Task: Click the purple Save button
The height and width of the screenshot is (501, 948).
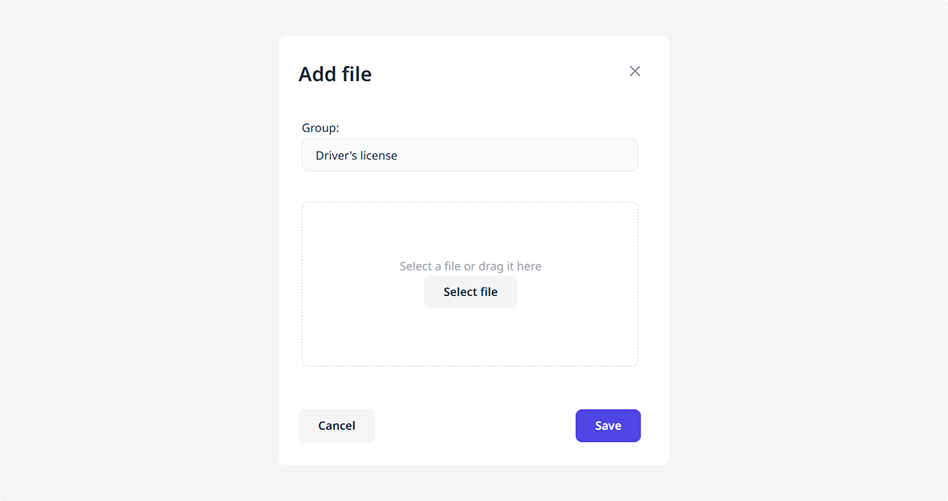Action: click(608, 426)
